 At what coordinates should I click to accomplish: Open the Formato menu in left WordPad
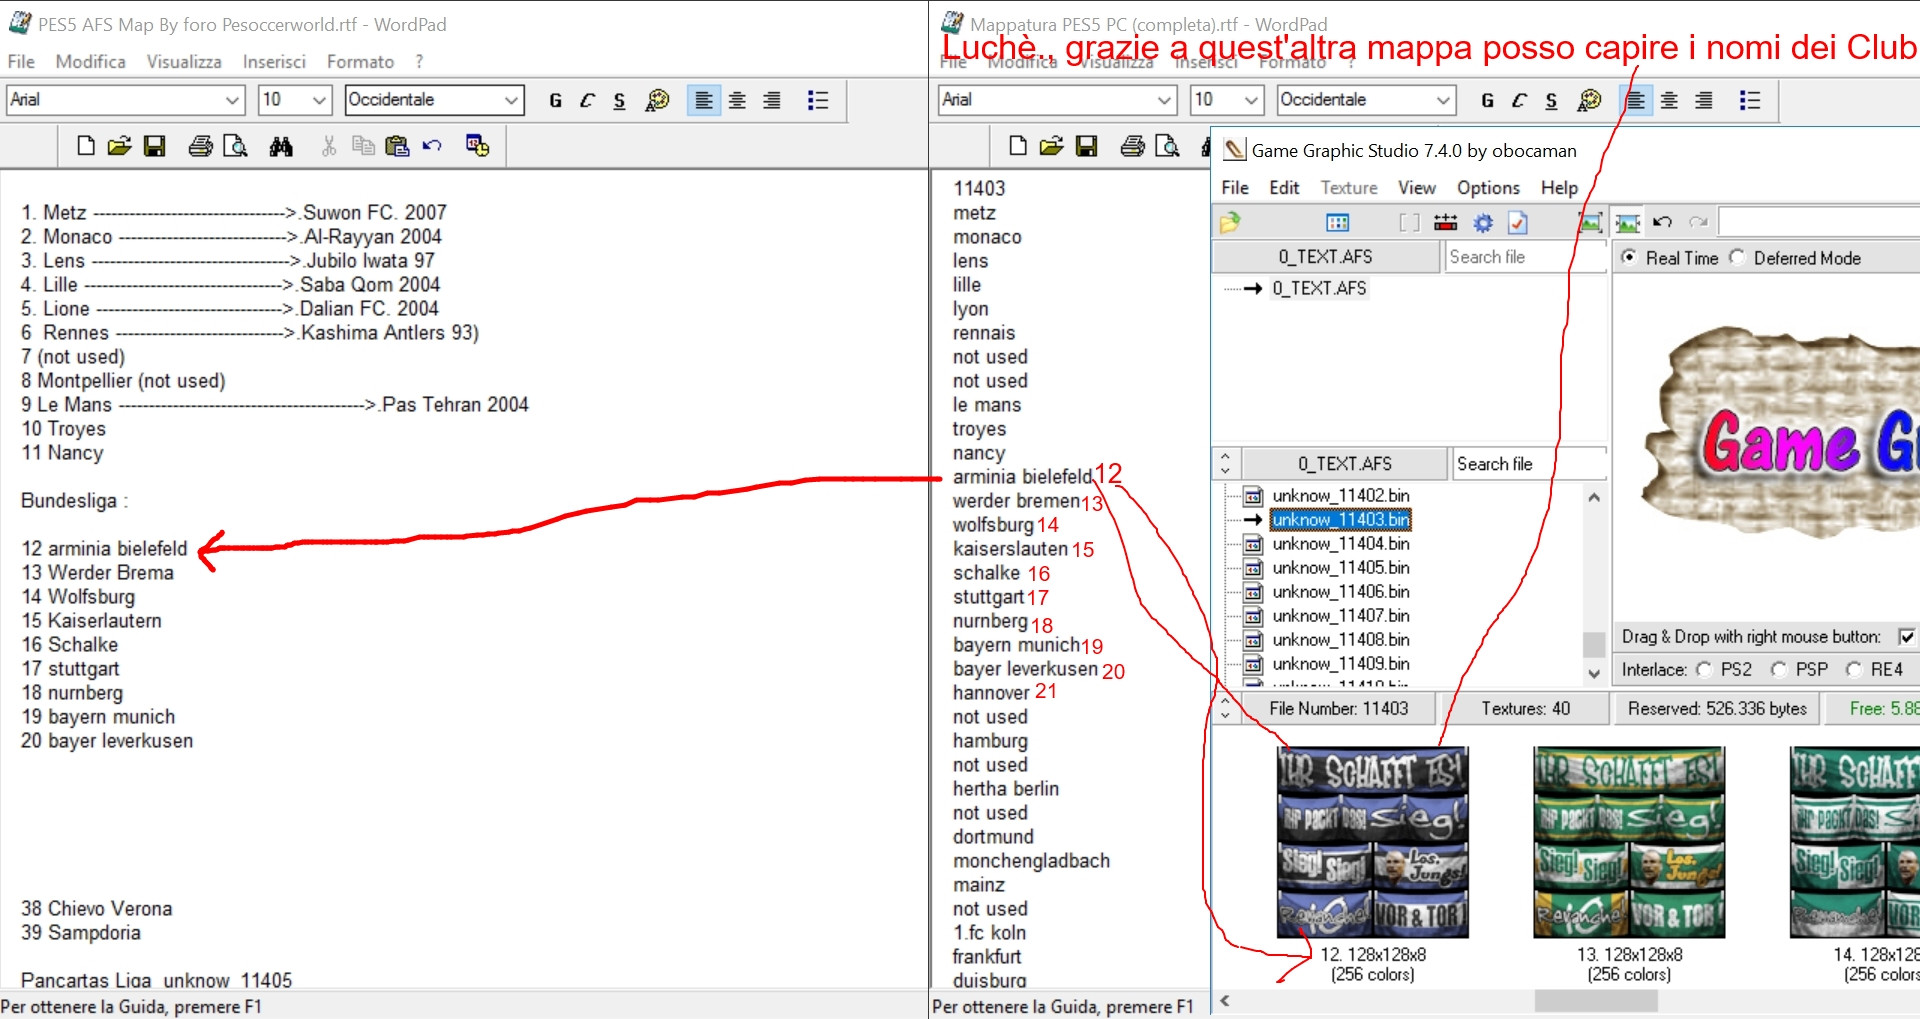[x=360, y=62]
